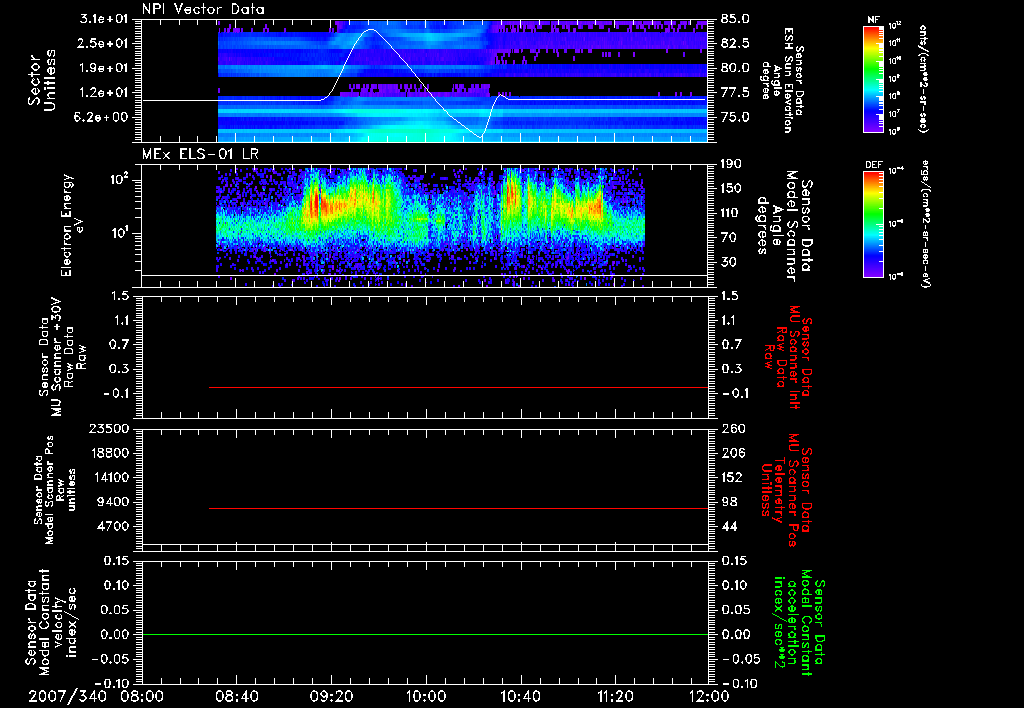Image resolution: width=1024 pixels, height=708 pixels.
Task: Click the NF color scale bar
Action: [x=873, y=78]
